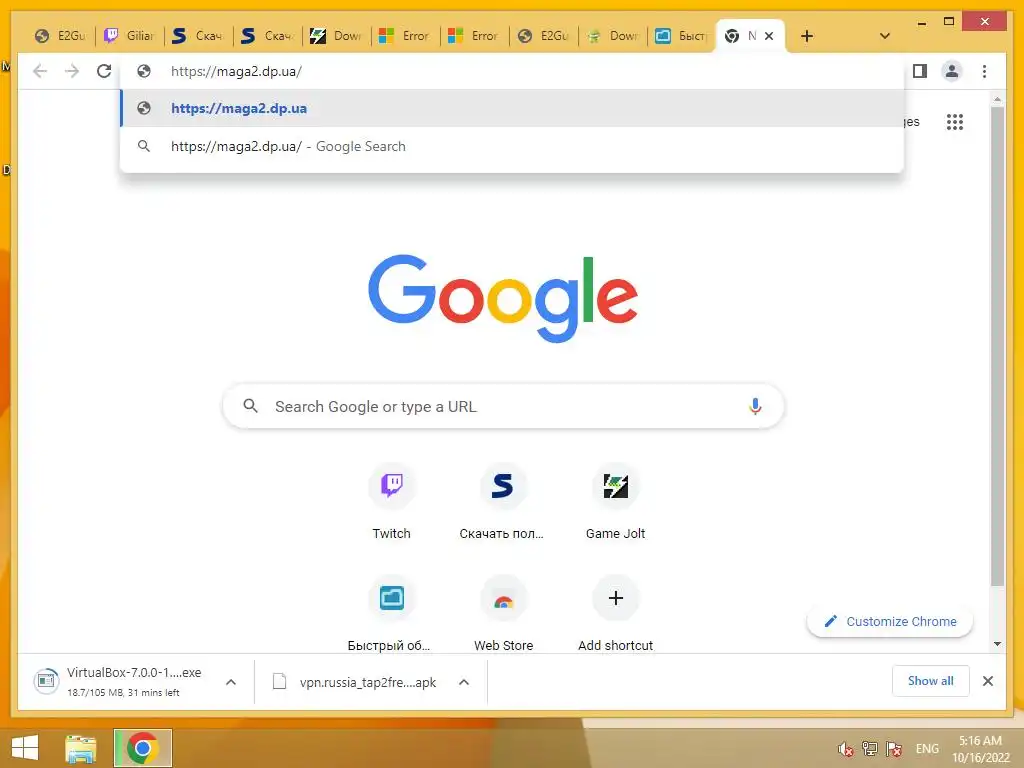Open the Chrome profile avatar
Viewport: 1024px width, 768px height.
coord(952,71)
